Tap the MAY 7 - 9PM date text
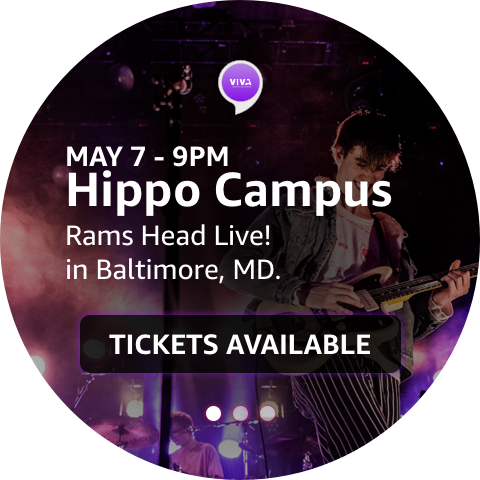480x480 pixels. [147, 156]
